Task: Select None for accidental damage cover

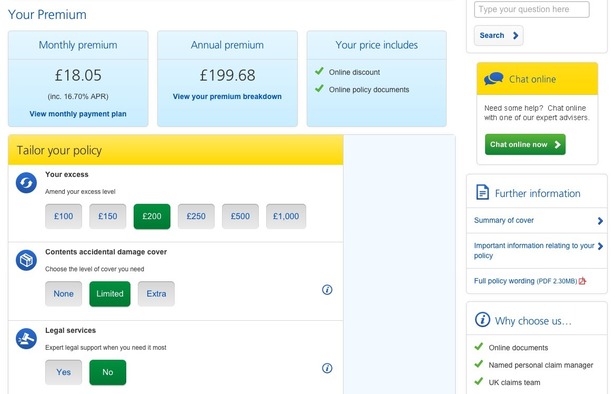Action: pyautogui.click(x=64, y=294)
